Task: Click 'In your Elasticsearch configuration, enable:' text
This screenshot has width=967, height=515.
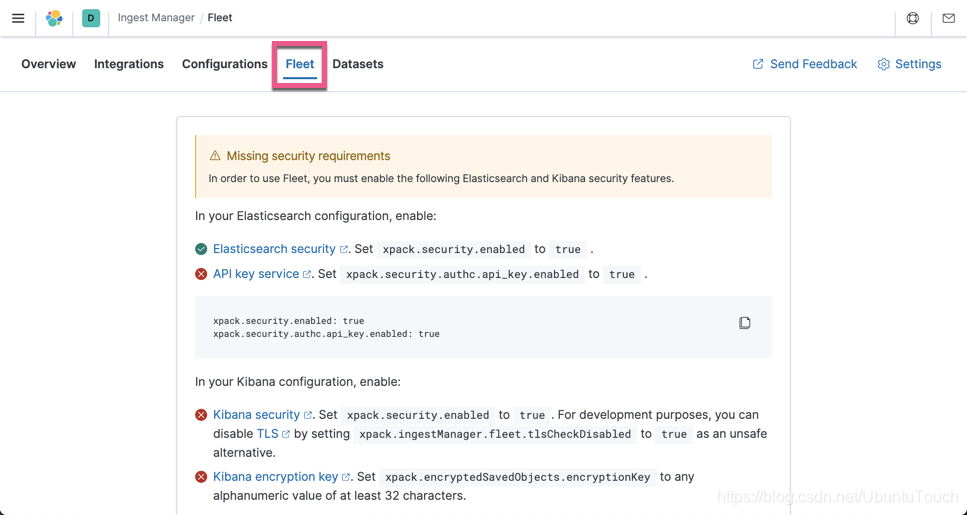Action: [x=316, y=216]
